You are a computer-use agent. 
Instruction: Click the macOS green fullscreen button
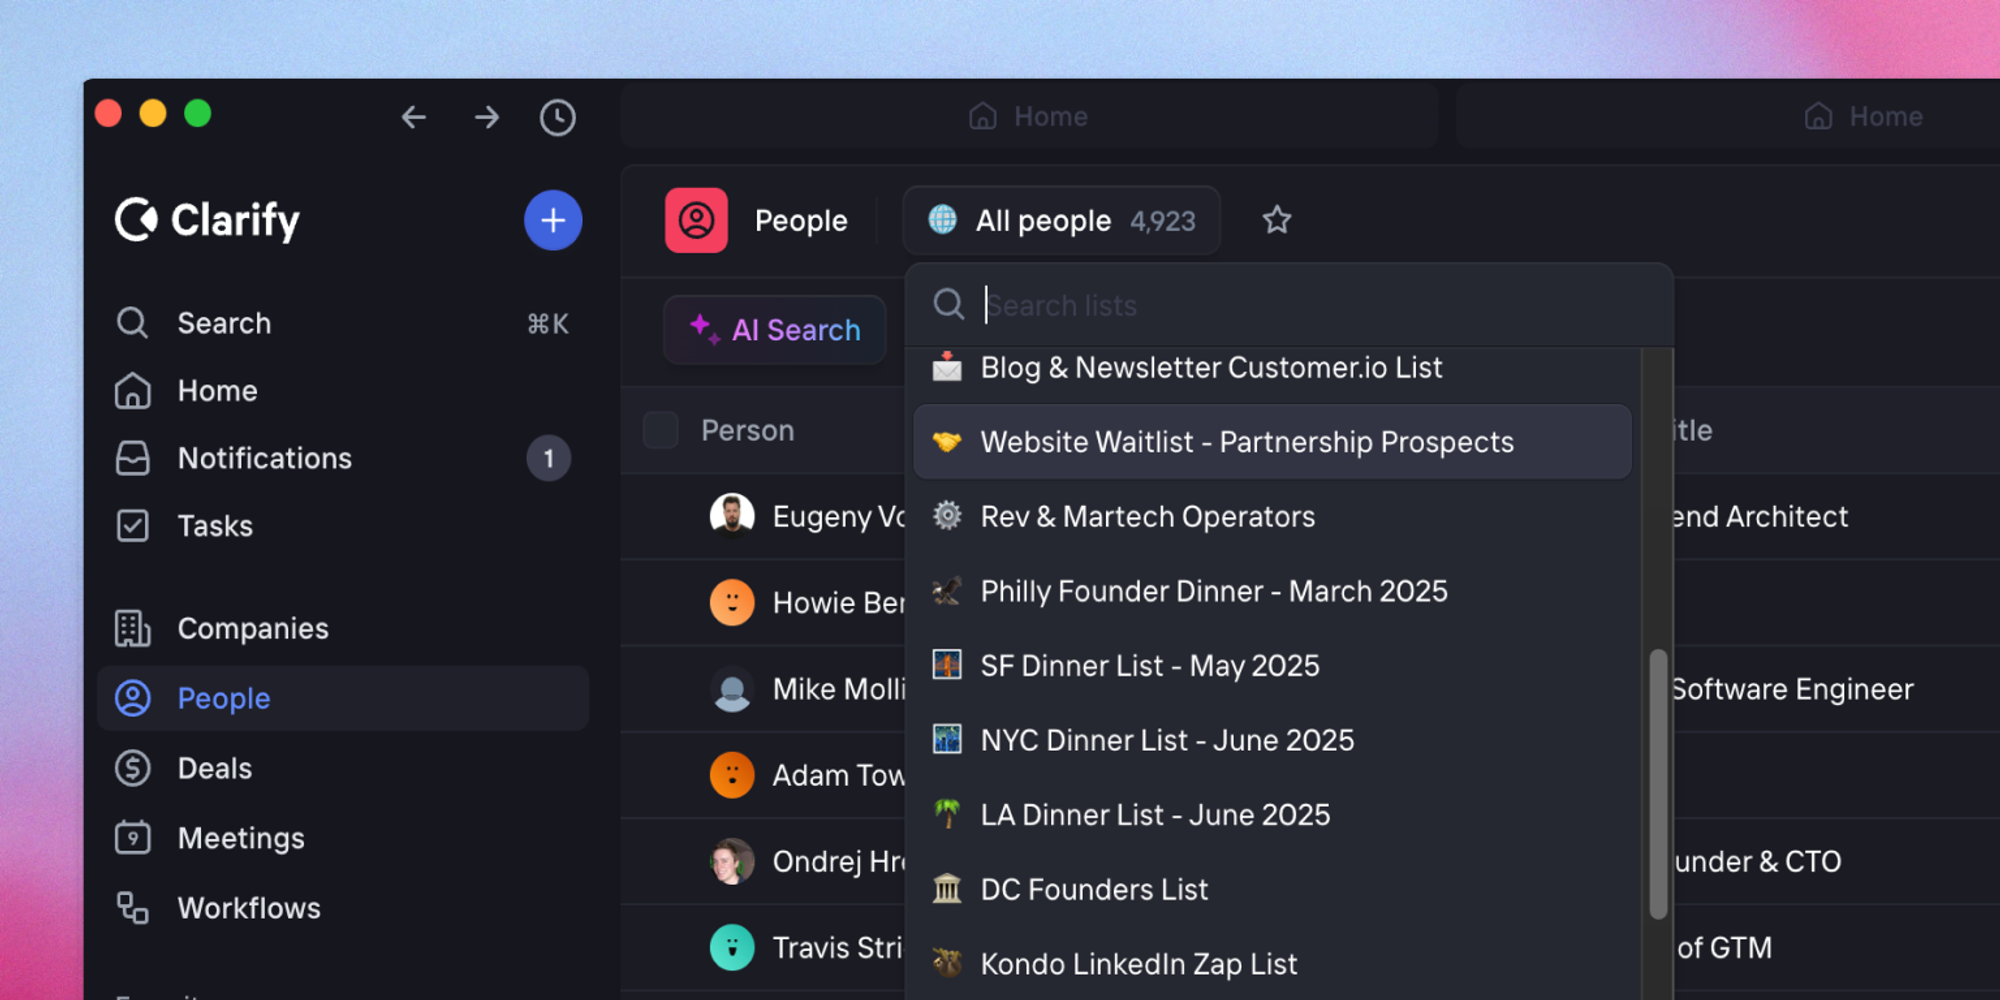(x=198, y=113)
